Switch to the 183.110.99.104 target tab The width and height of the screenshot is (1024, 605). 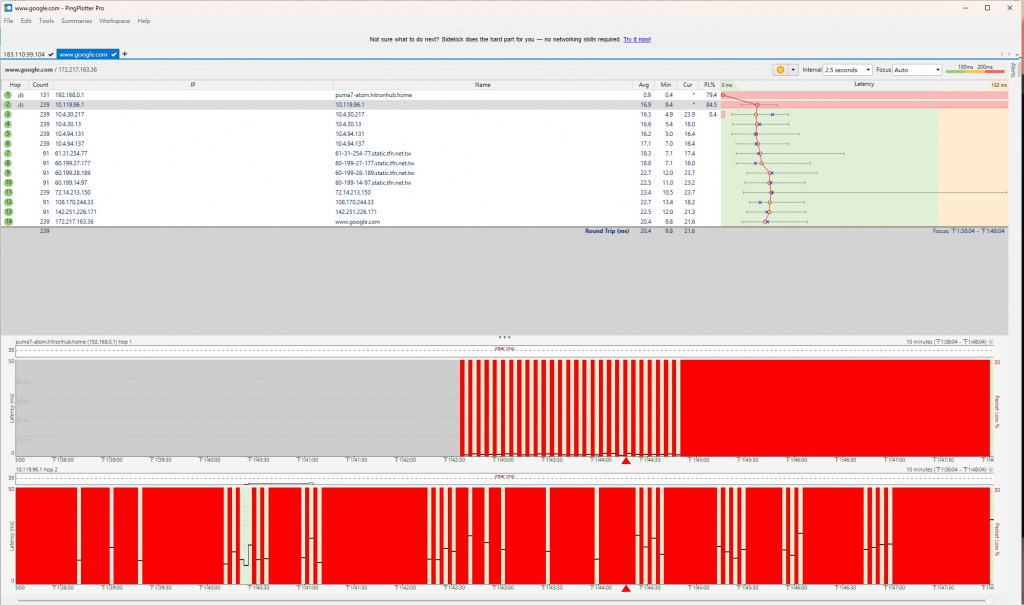click(28, 54)
